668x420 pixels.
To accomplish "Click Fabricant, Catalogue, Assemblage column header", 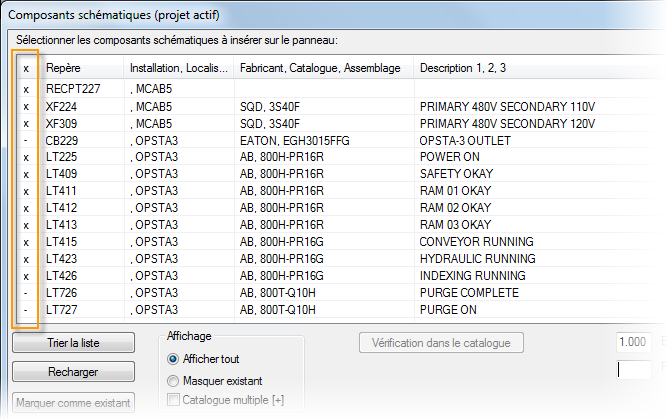I will click(x=320, y=68).
